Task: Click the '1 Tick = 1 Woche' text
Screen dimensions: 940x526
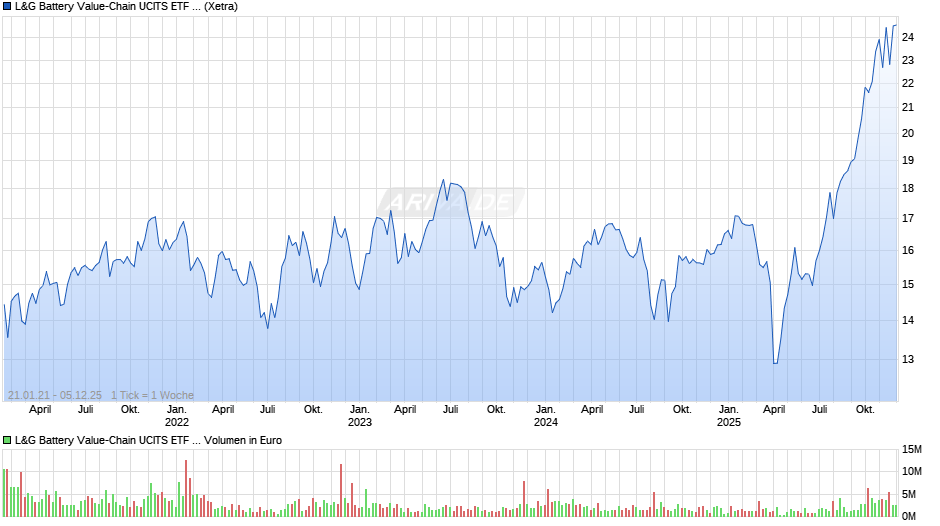Action: [x=152, y=395]
